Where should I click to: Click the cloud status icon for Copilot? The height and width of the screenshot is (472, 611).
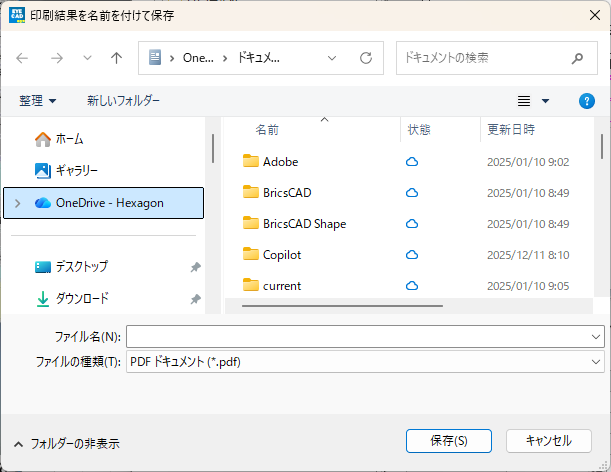(411, 255)
